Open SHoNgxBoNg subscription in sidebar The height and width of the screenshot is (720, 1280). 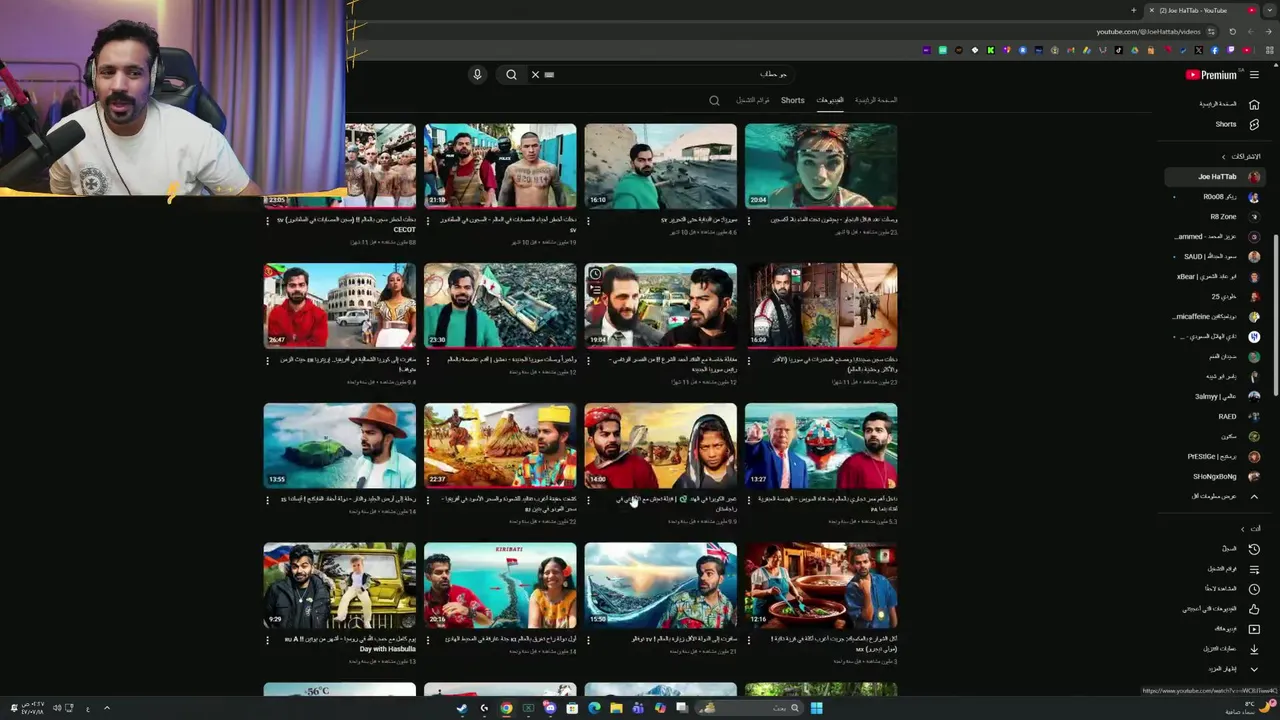point(1214,477)
